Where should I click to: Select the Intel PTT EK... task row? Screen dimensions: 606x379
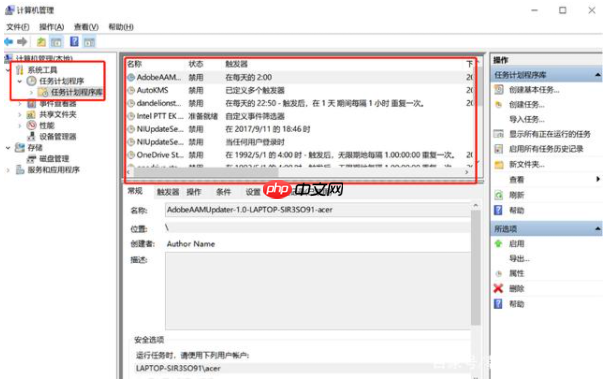(x=301, y=116)
